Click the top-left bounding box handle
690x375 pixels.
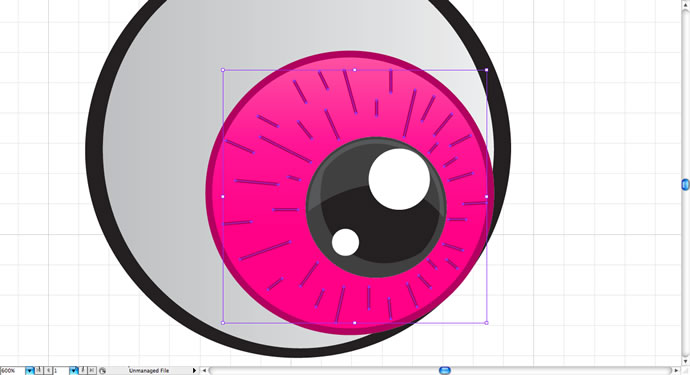[223, 70]
